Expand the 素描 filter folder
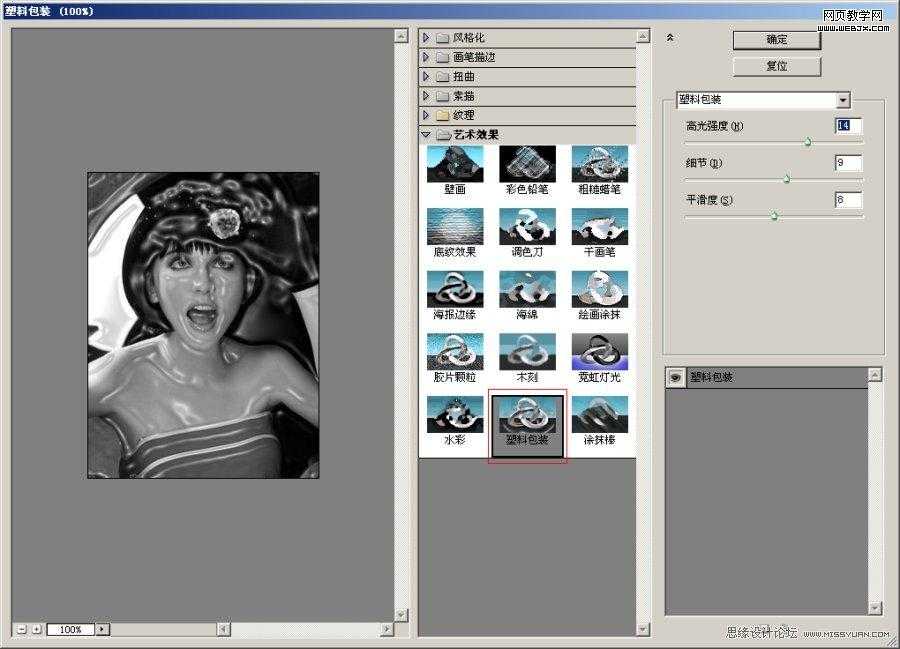This screenshot has width=900, height=649. coord(426,95)
